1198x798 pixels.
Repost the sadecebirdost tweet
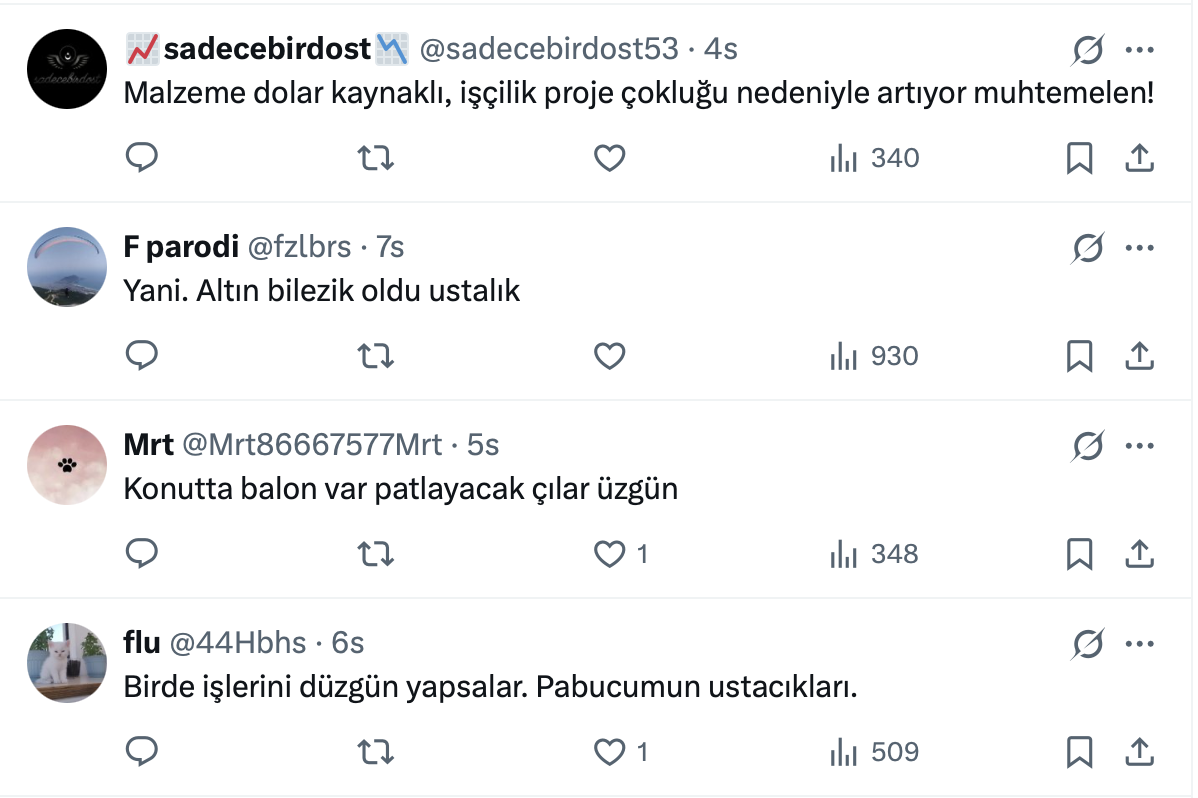[x=375, y=158]
